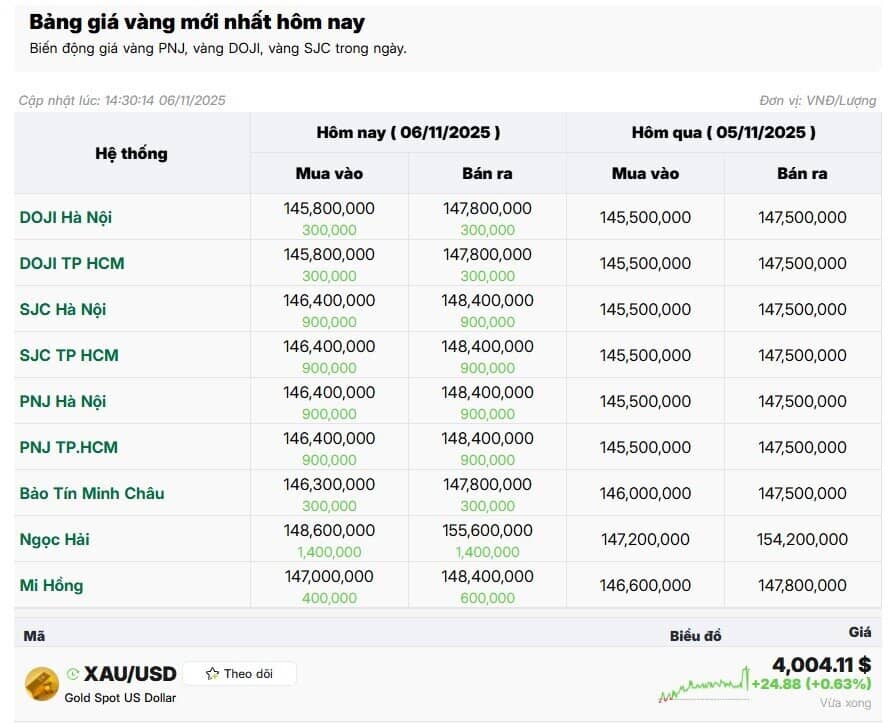The width and height of the screenshot is (888, 723).
Task: Click Mua vào header under Hôm nay
Action: (x=329, y=174)
